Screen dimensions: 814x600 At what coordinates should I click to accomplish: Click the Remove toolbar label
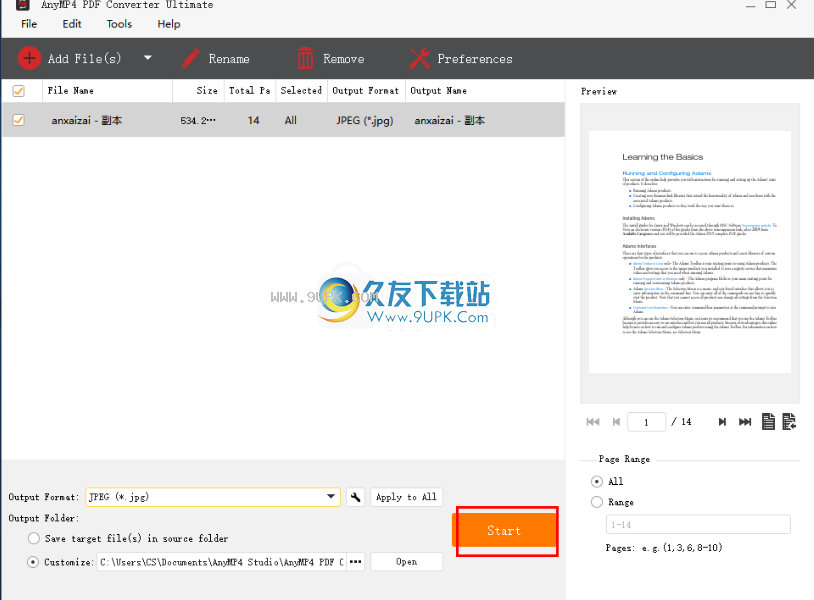[344, 59]
